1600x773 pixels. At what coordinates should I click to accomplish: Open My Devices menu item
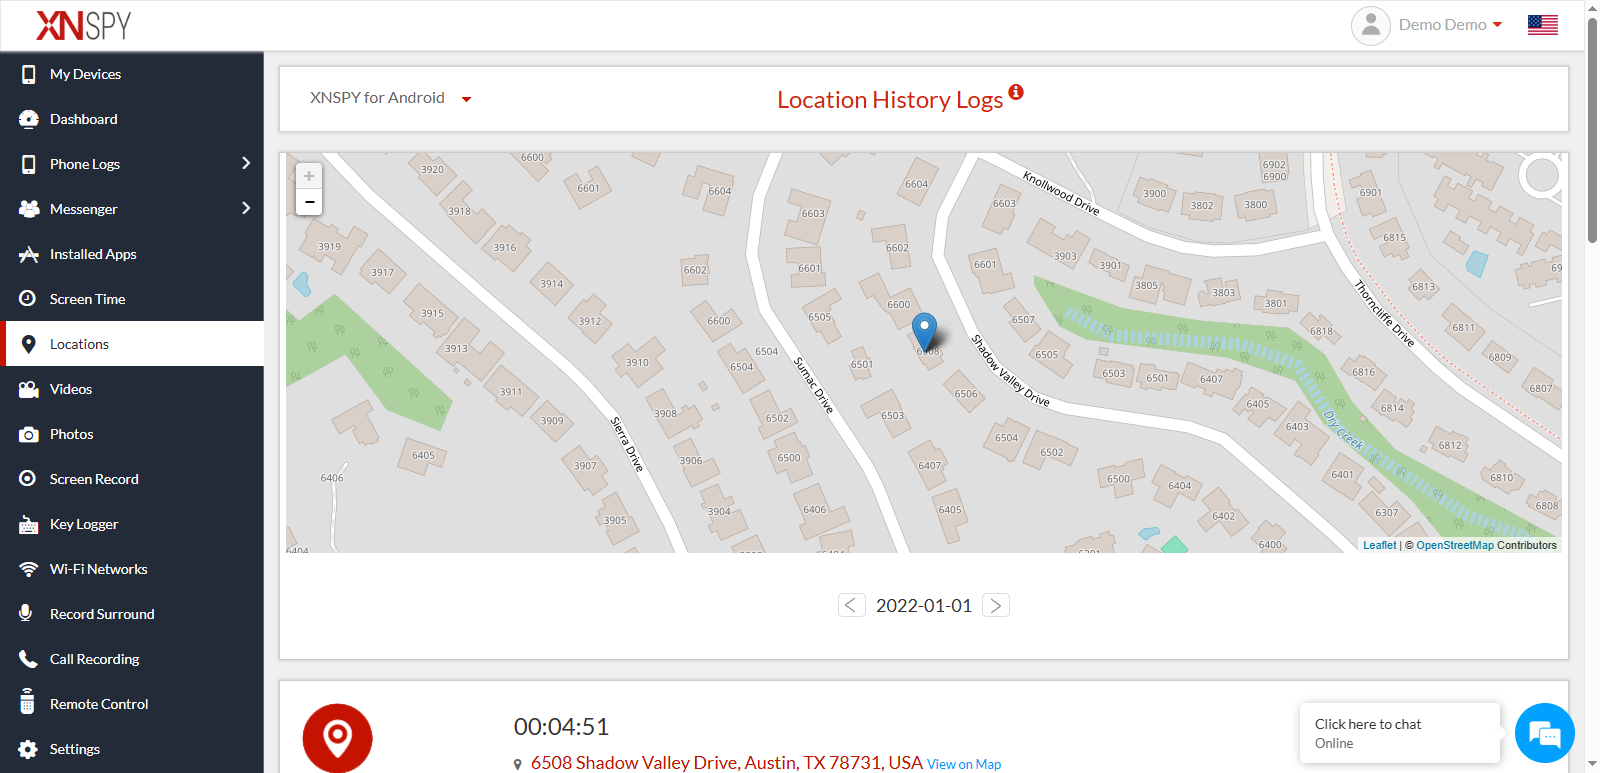pos(132,74)
